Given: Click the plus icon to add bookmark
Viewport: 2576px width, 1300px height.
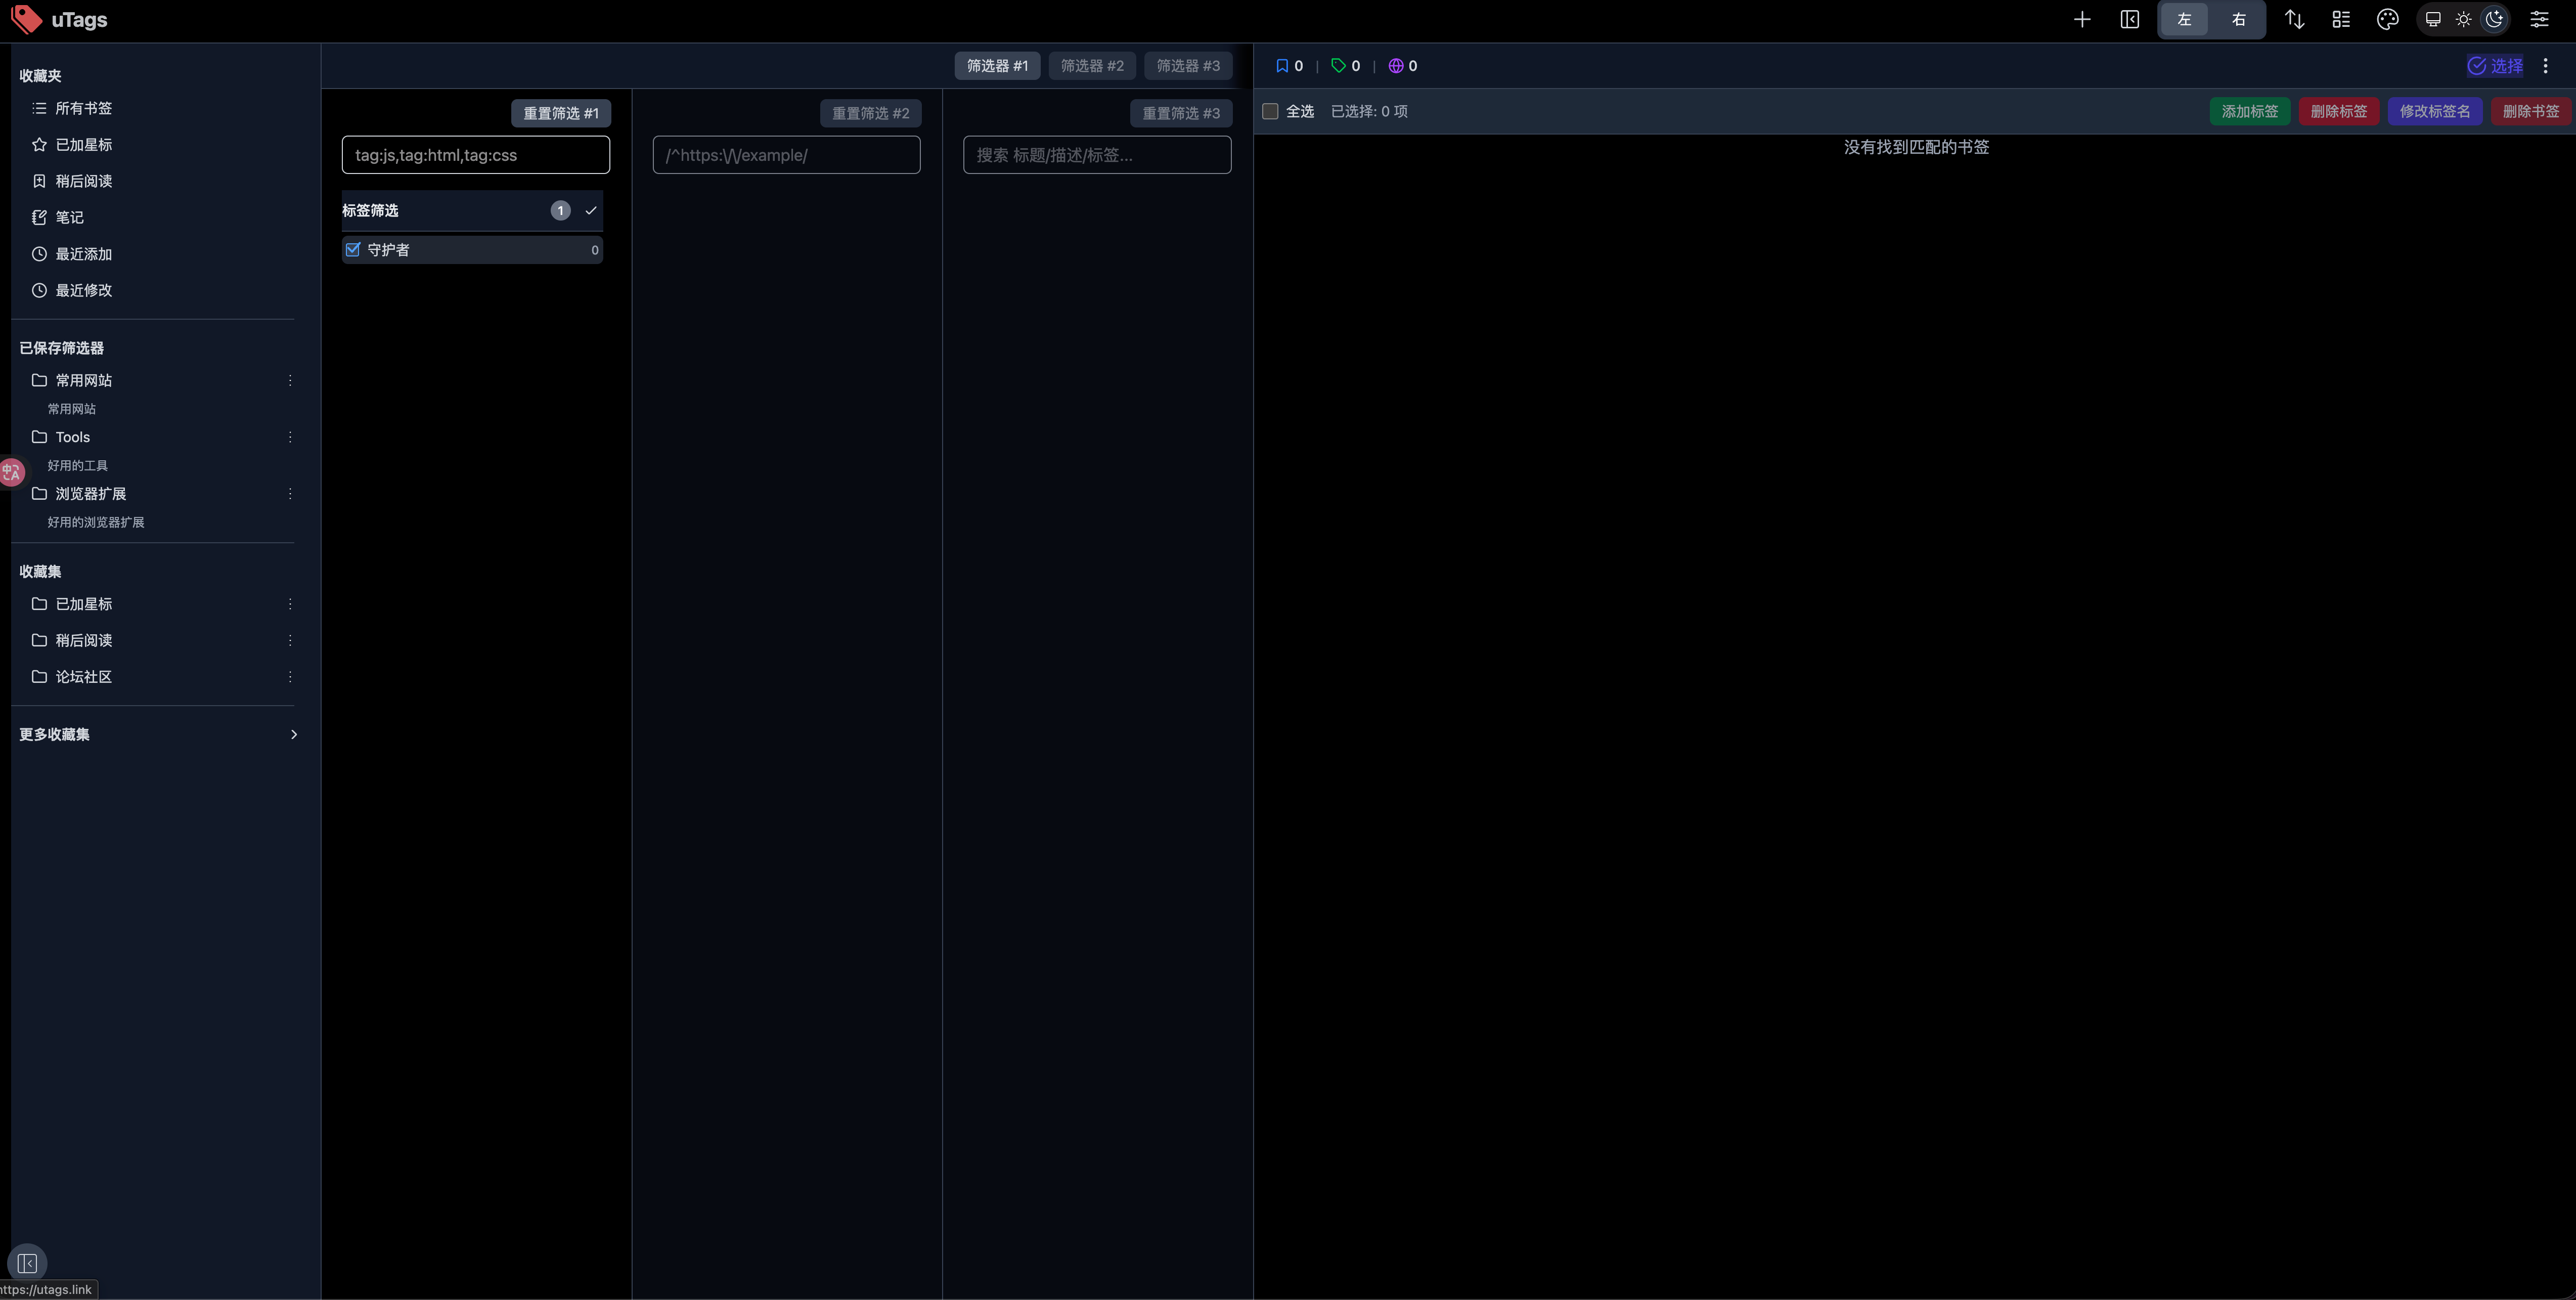Looking at the screenshot, I should (x=2082, y=20).
